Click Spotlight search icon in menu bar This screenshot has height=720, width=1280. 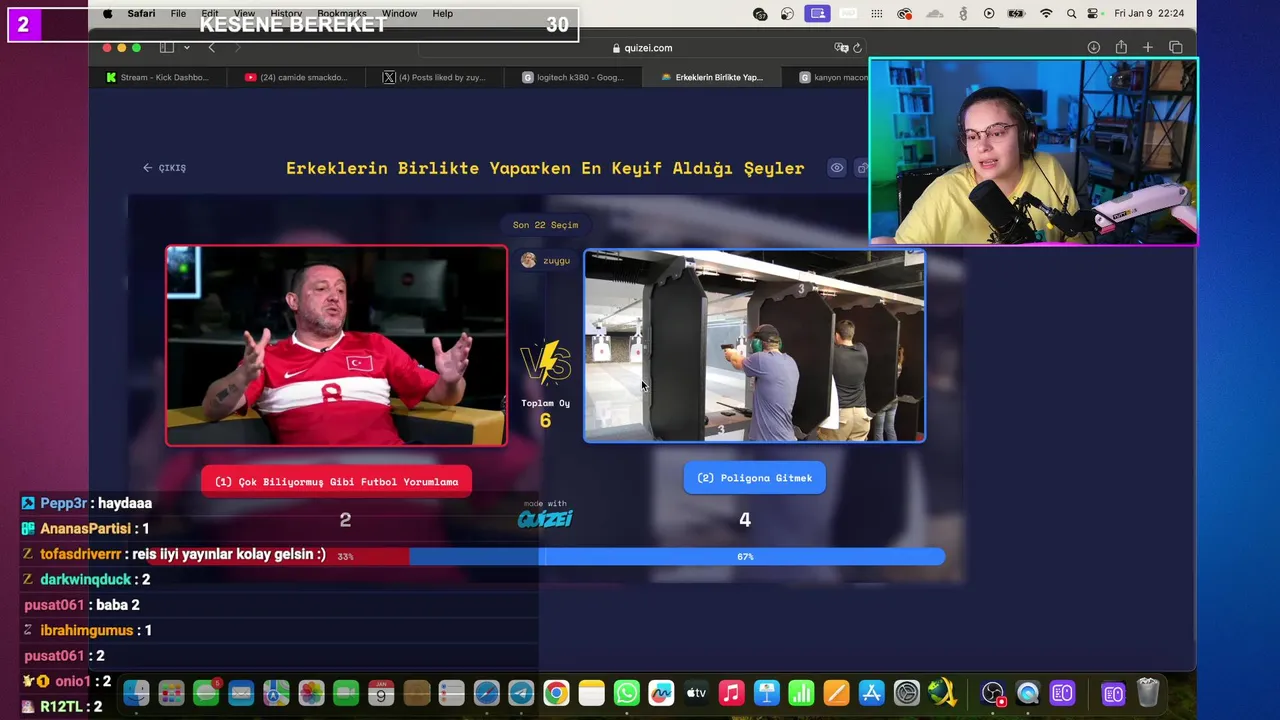1071,14
